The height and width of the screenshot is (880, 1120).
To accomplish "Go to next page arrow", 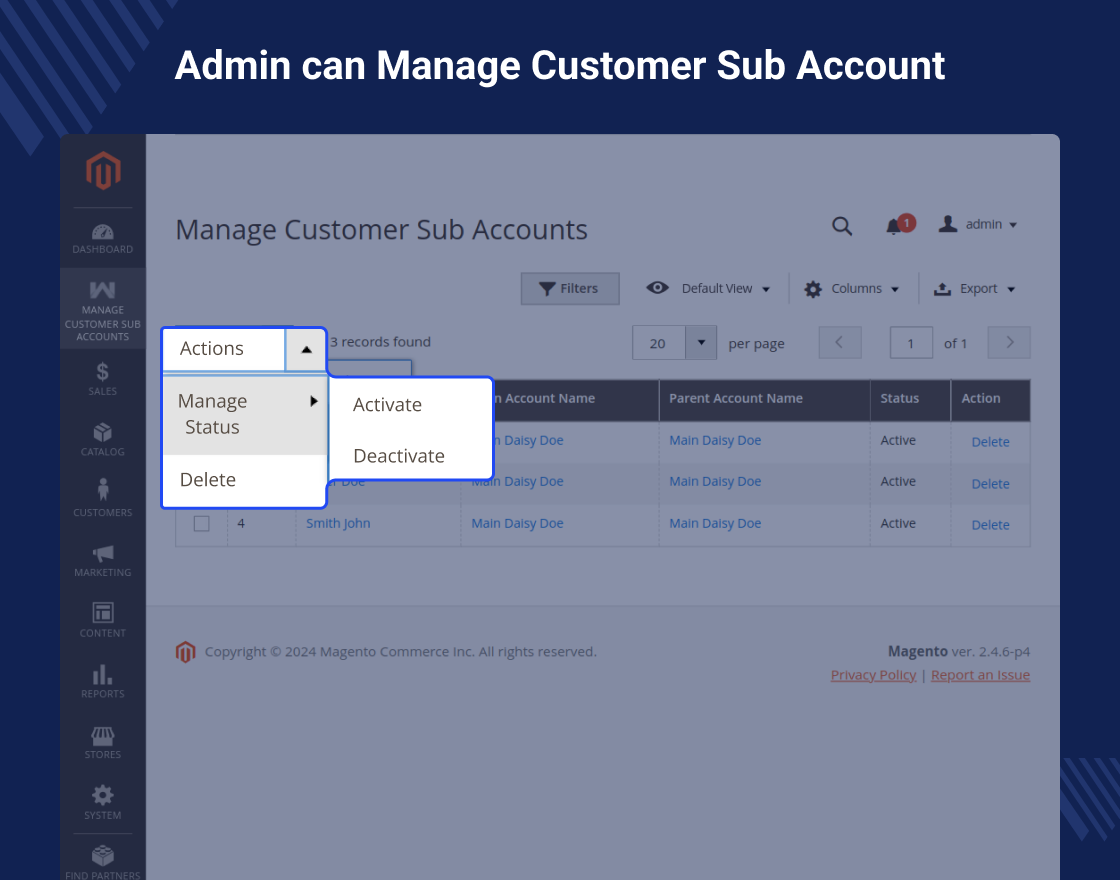I will pos(1009,343).
